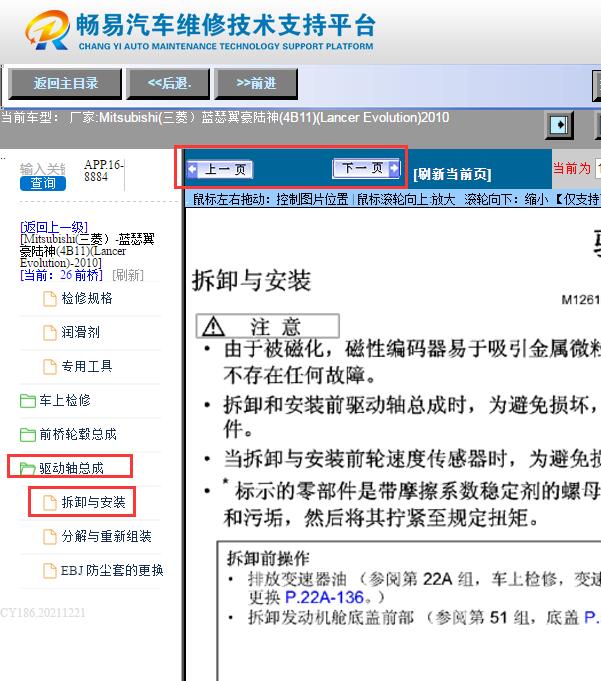Go to previous page with 上一页
This screenshot has width=601, height=681.
[x=220, y=169]
